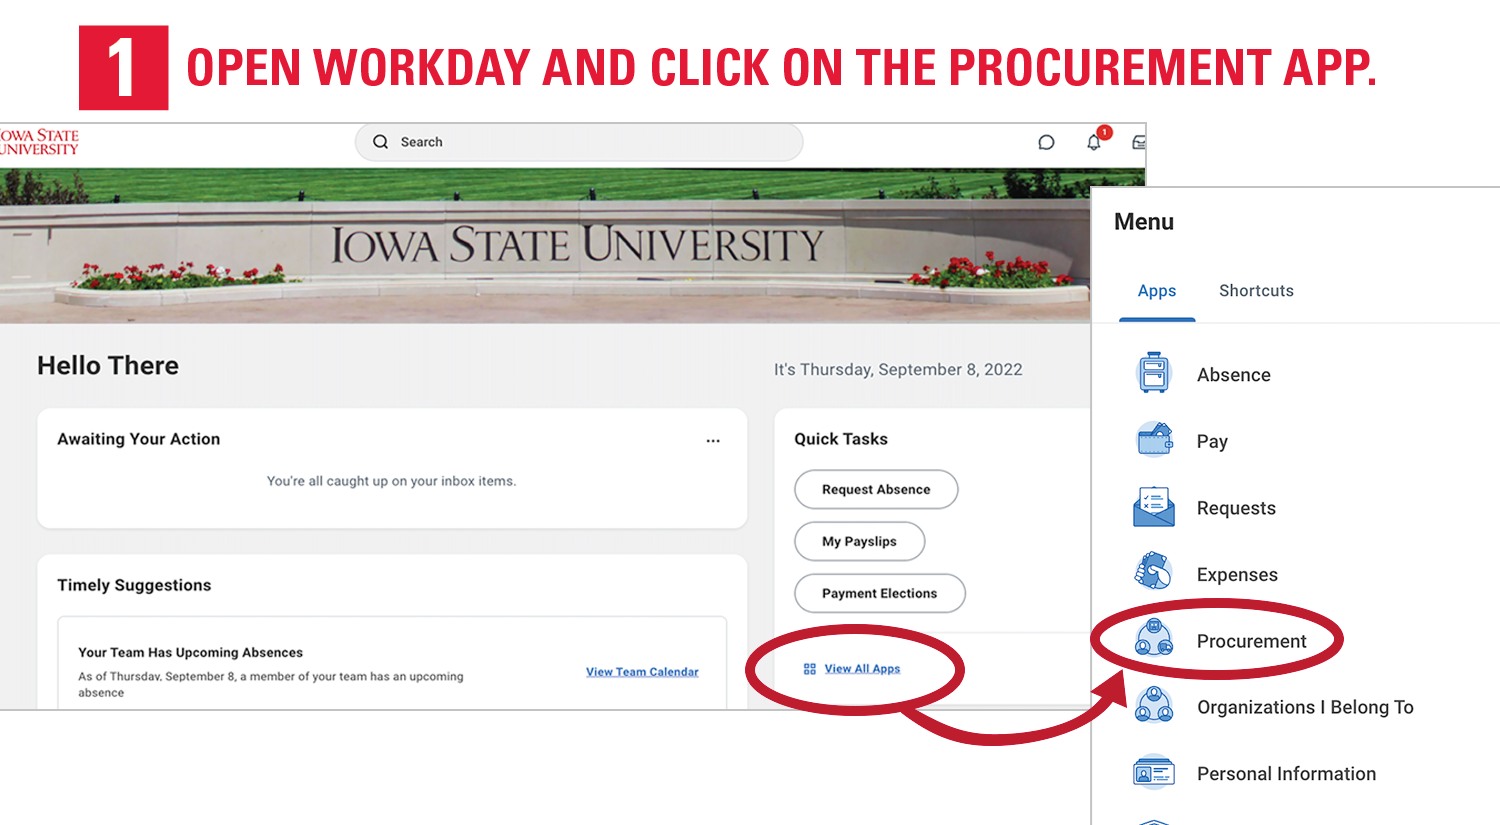Open the Pay app label
The image size is (1500, 825).
pyautogui.click(x=1212, y=442)
